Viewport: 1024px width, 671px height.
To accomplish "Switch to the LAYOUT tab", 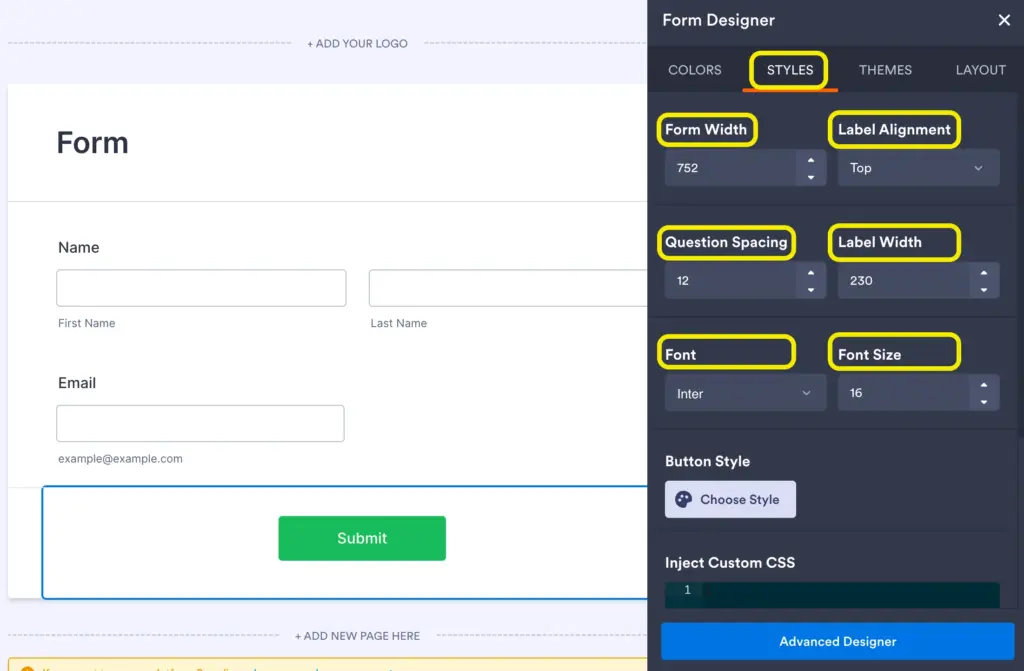I will point(979,70).
